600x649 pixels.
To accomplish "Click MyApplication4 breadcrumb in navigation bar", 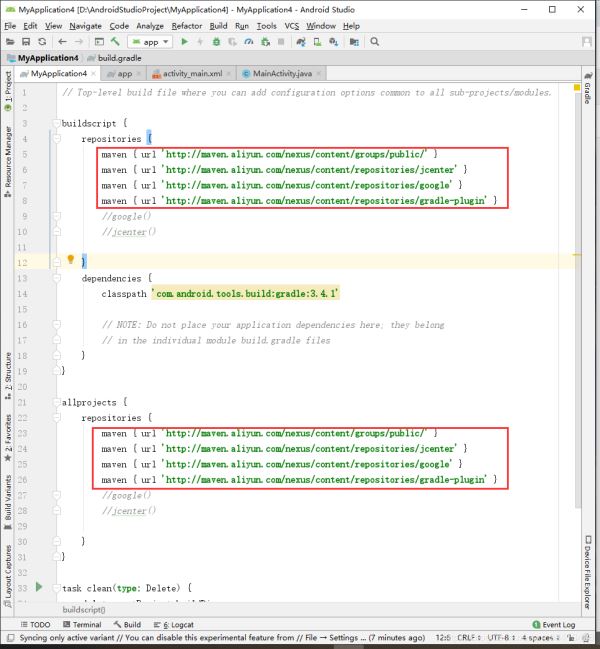I will [43, 58].
